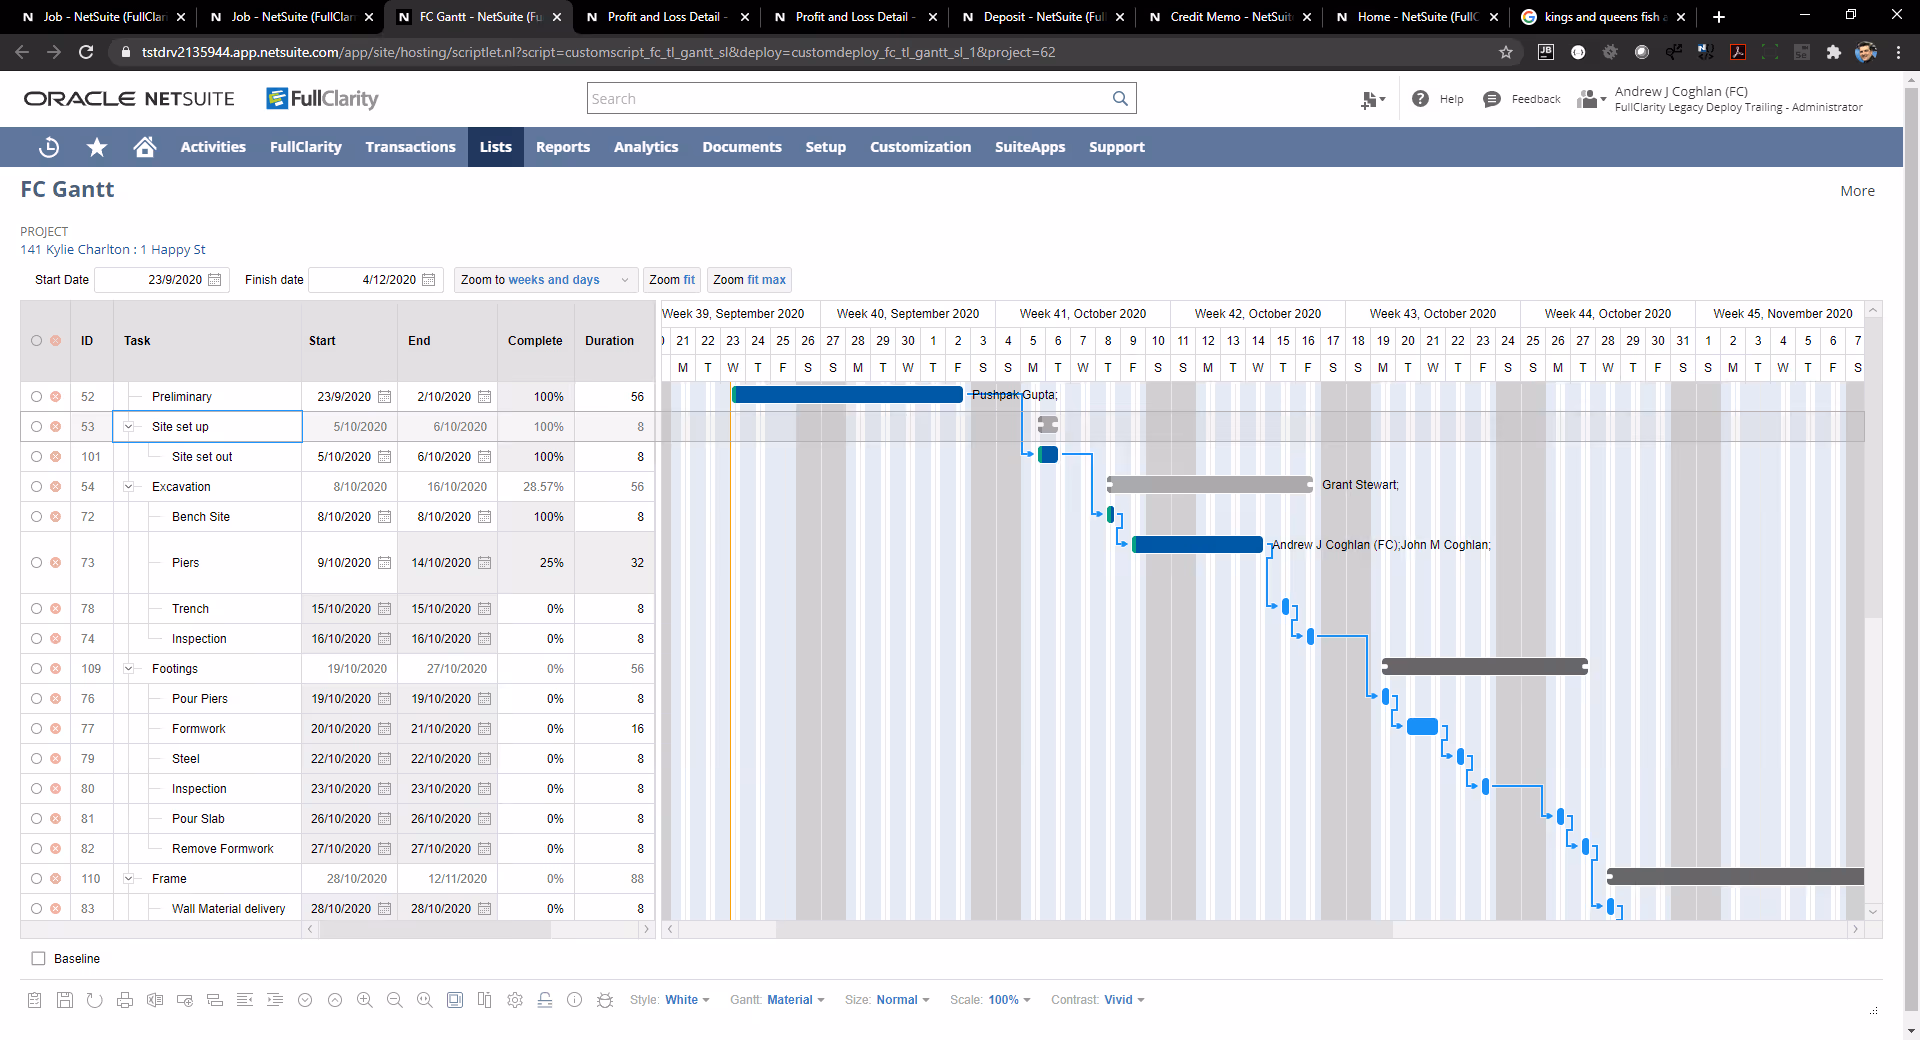Click the Zoom fit button
1920x1040 pixels.
point(672,280)
